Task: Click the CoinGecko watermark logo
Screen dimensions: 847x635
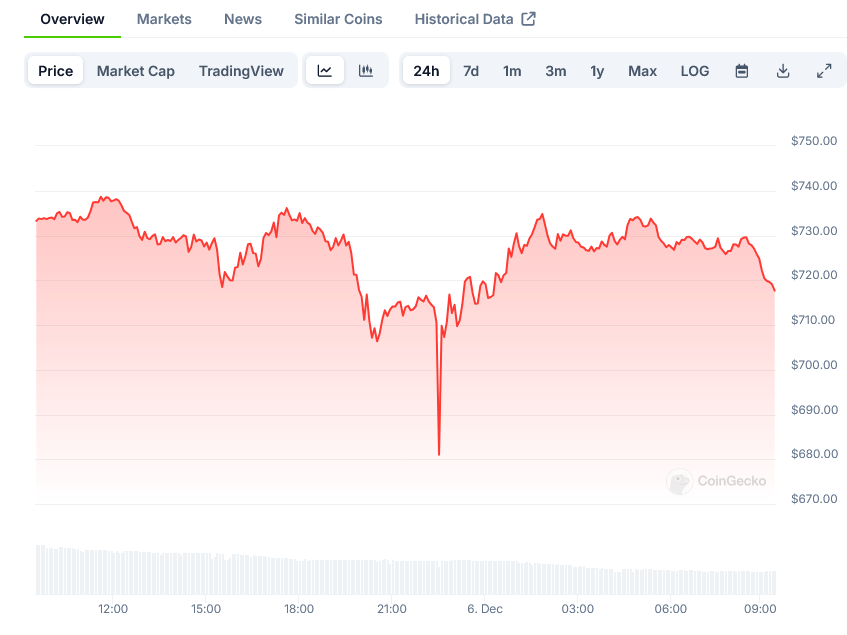Action: click(680, 481)
